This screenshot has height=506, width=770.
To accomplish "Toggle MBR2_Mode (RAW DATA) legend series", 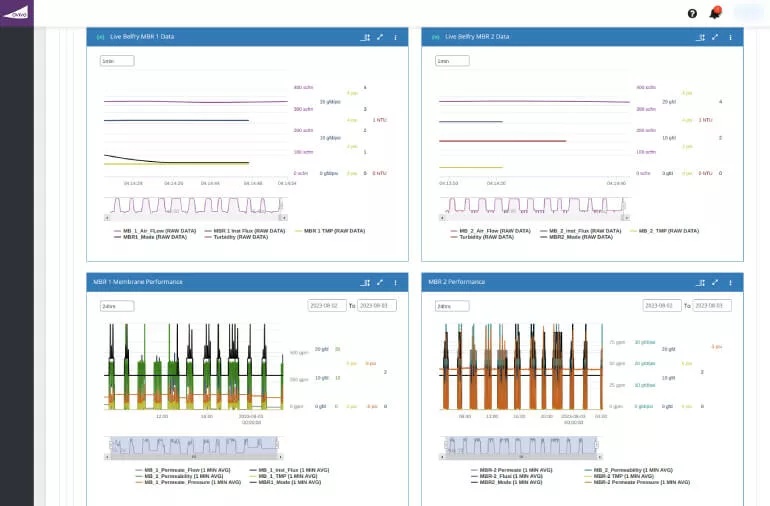I will pos(577,237).
